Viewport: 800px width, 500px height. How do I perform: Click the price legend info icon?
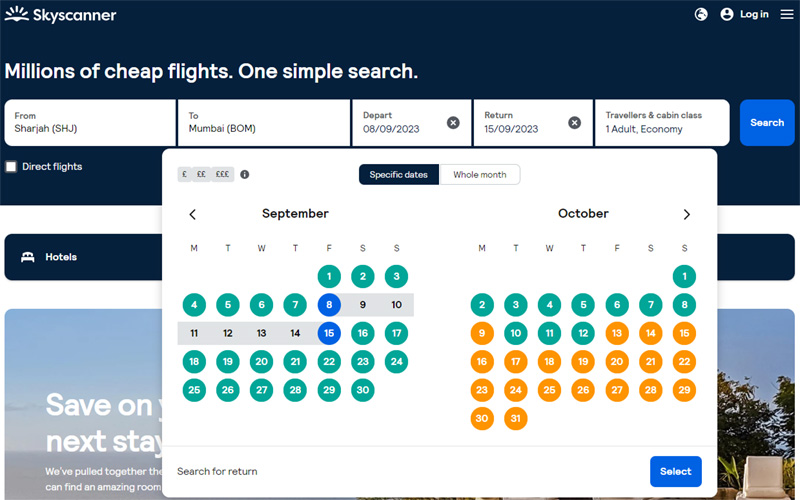click(x=245, y=174)
